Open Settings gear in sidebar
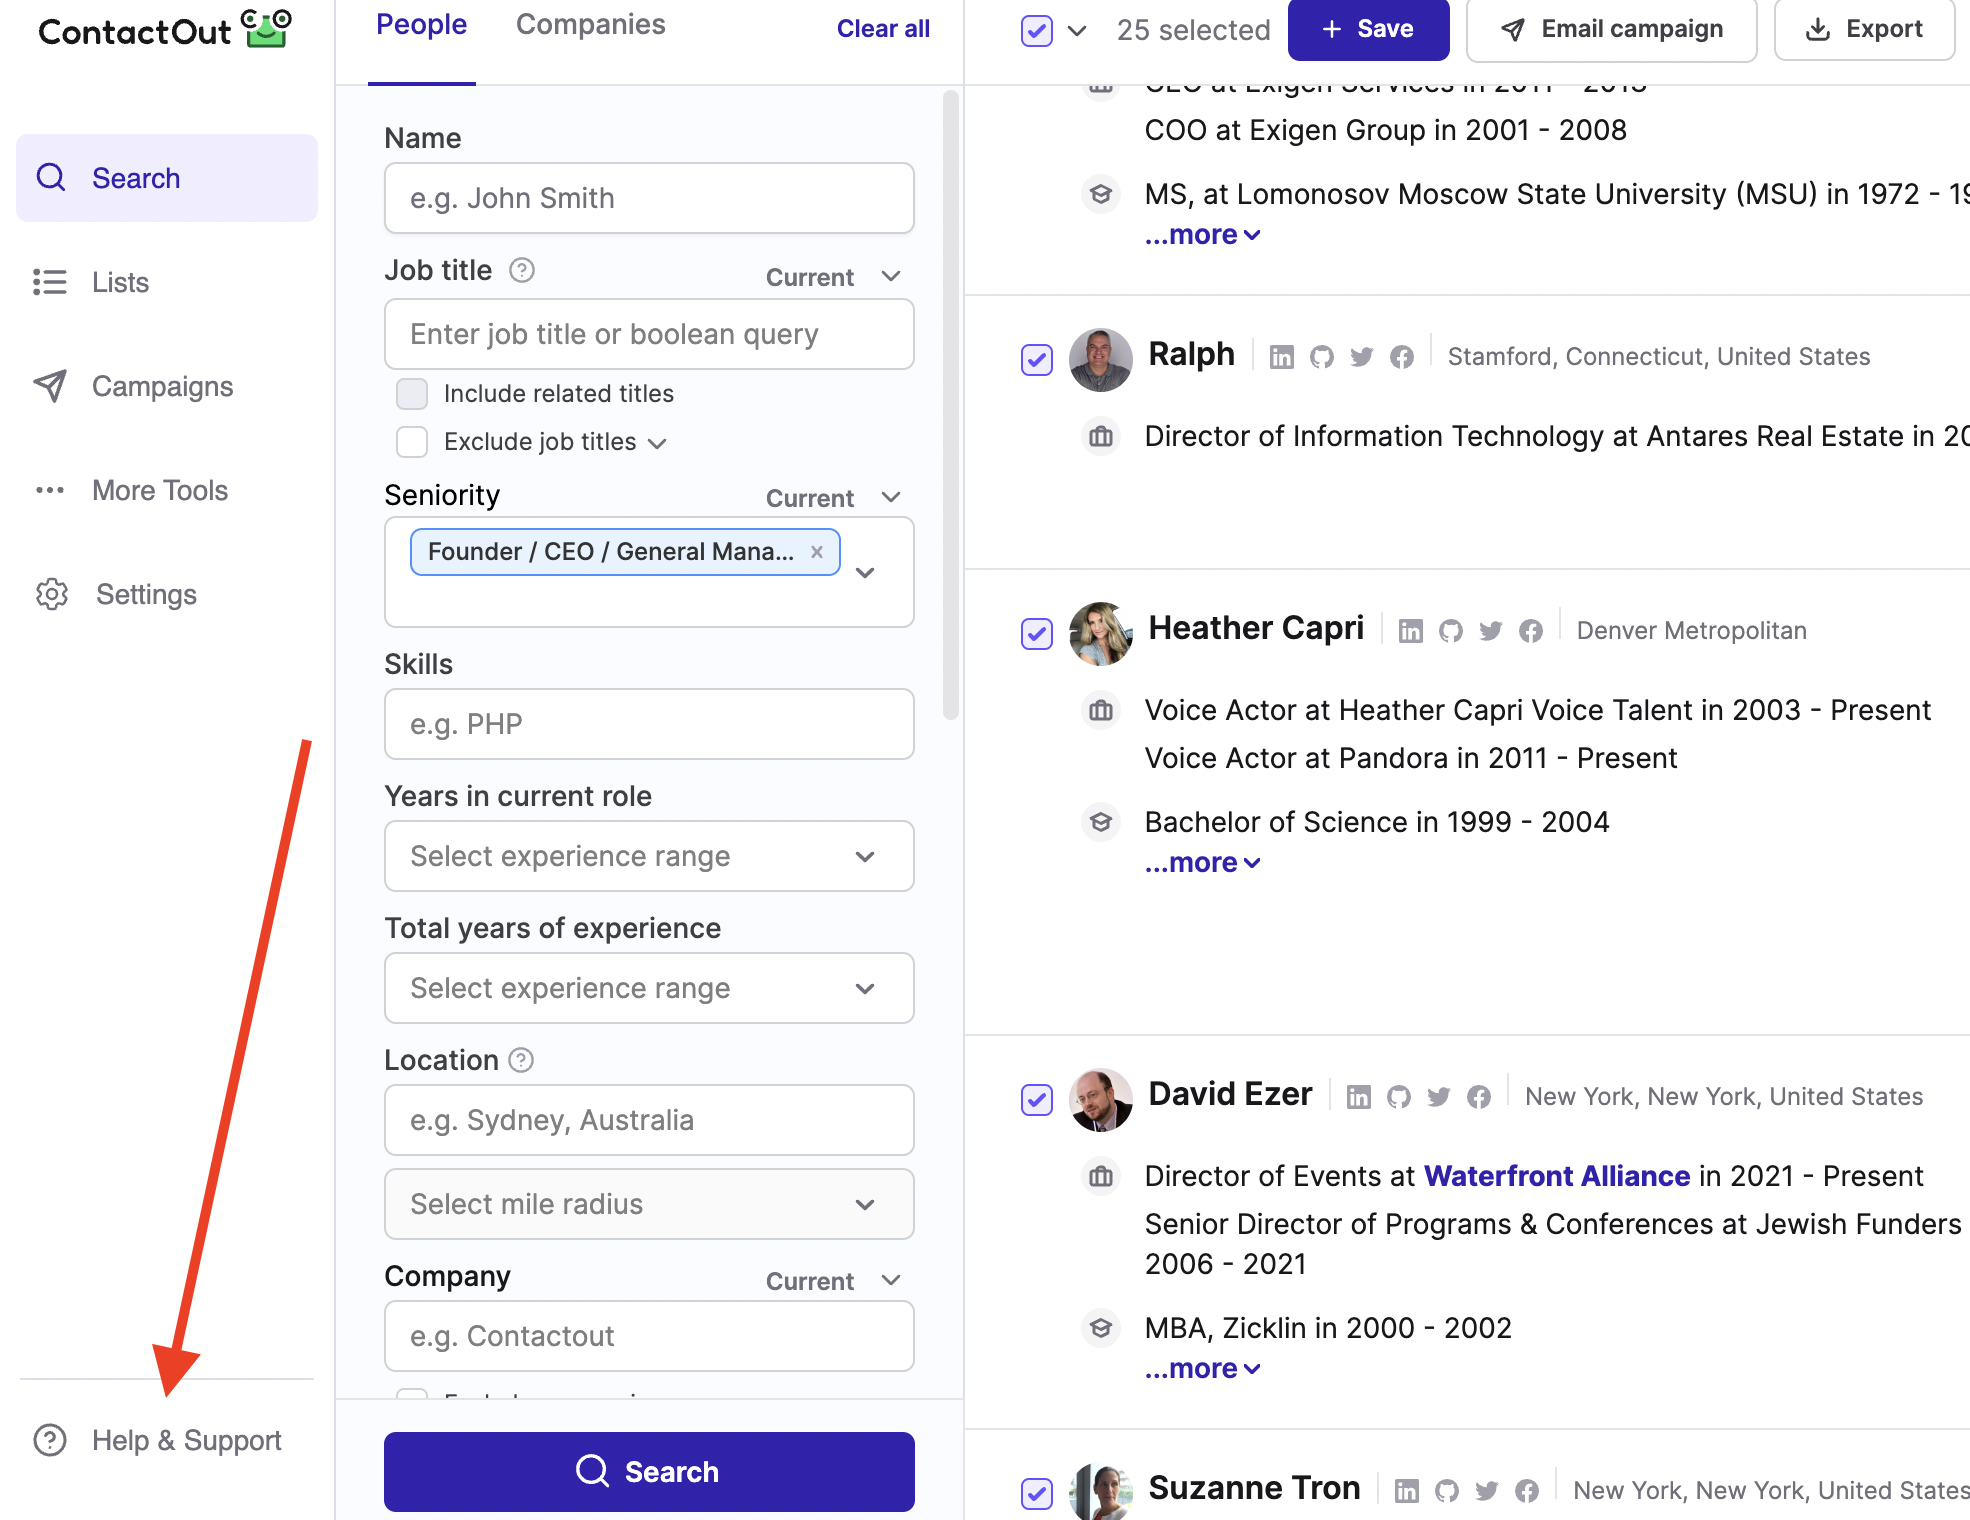This screenshot has width=1970, height=1520. click(x=52, y=594)
